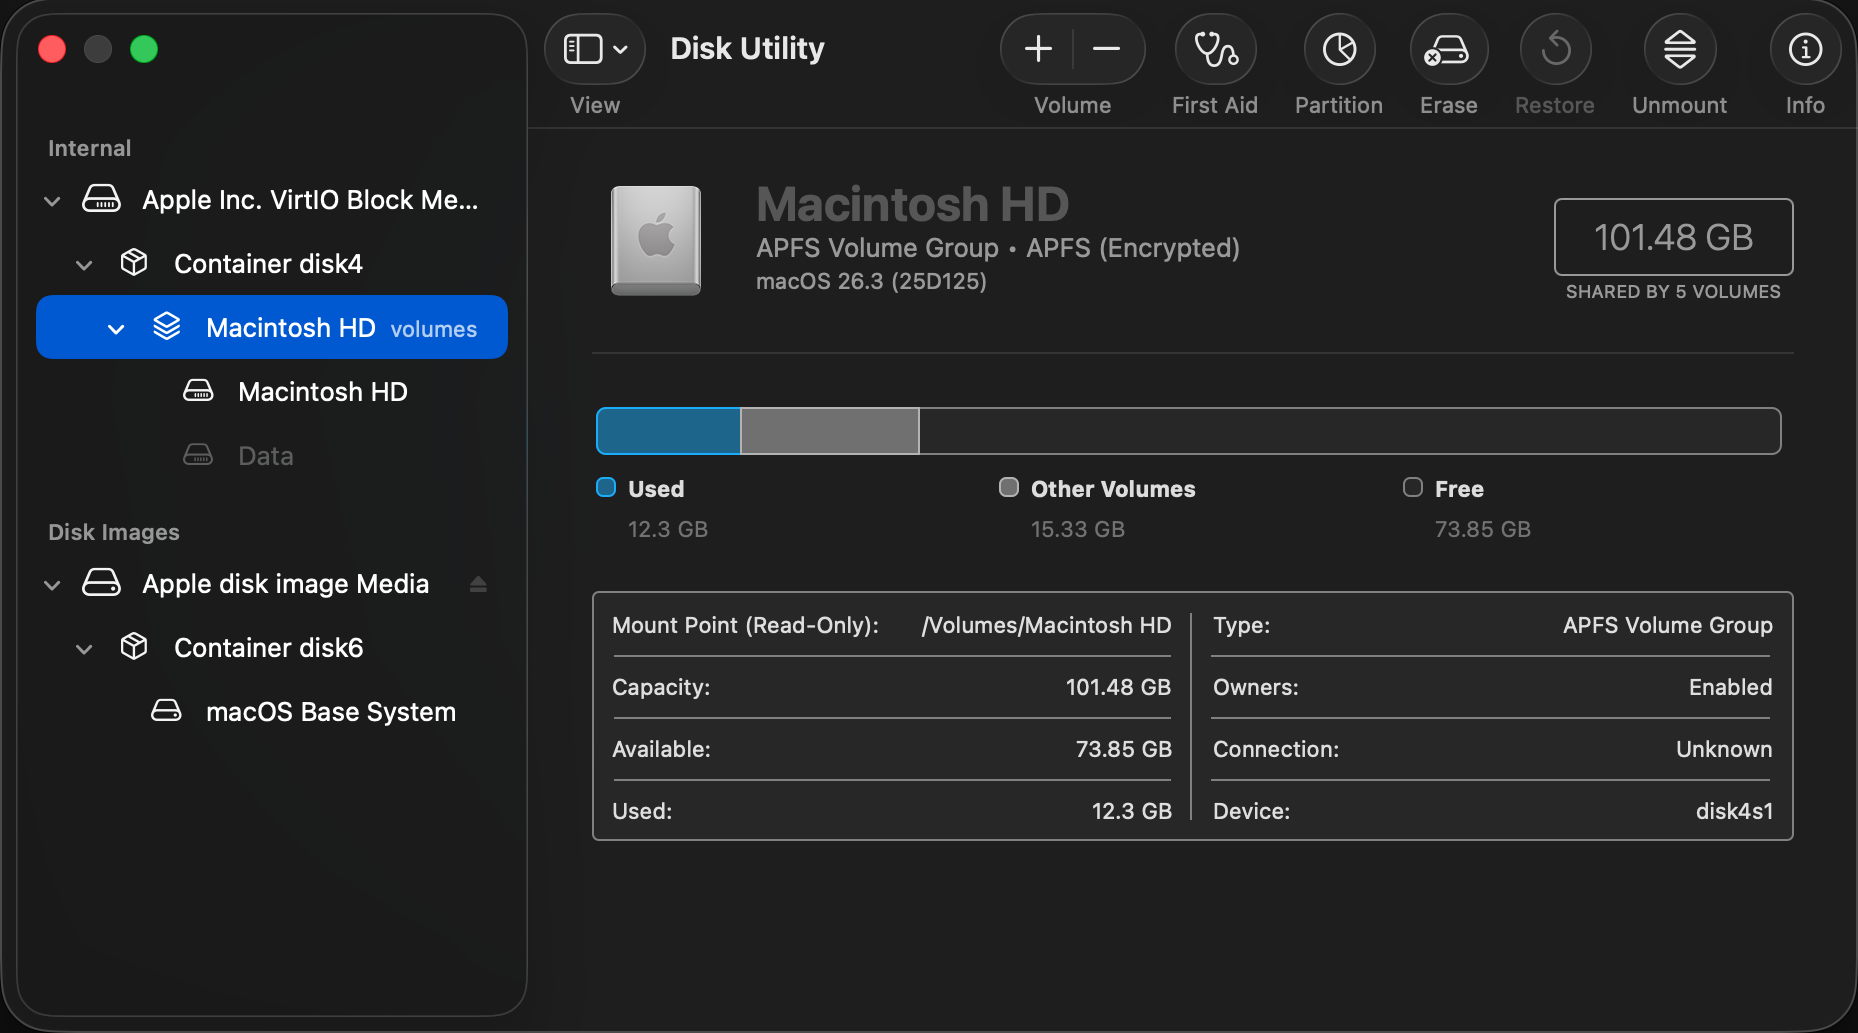Image resolution: width=1858 pixels, height=1033 pixels.
Task: Add a new APFS volume with plus
Action: point(1038,49)
